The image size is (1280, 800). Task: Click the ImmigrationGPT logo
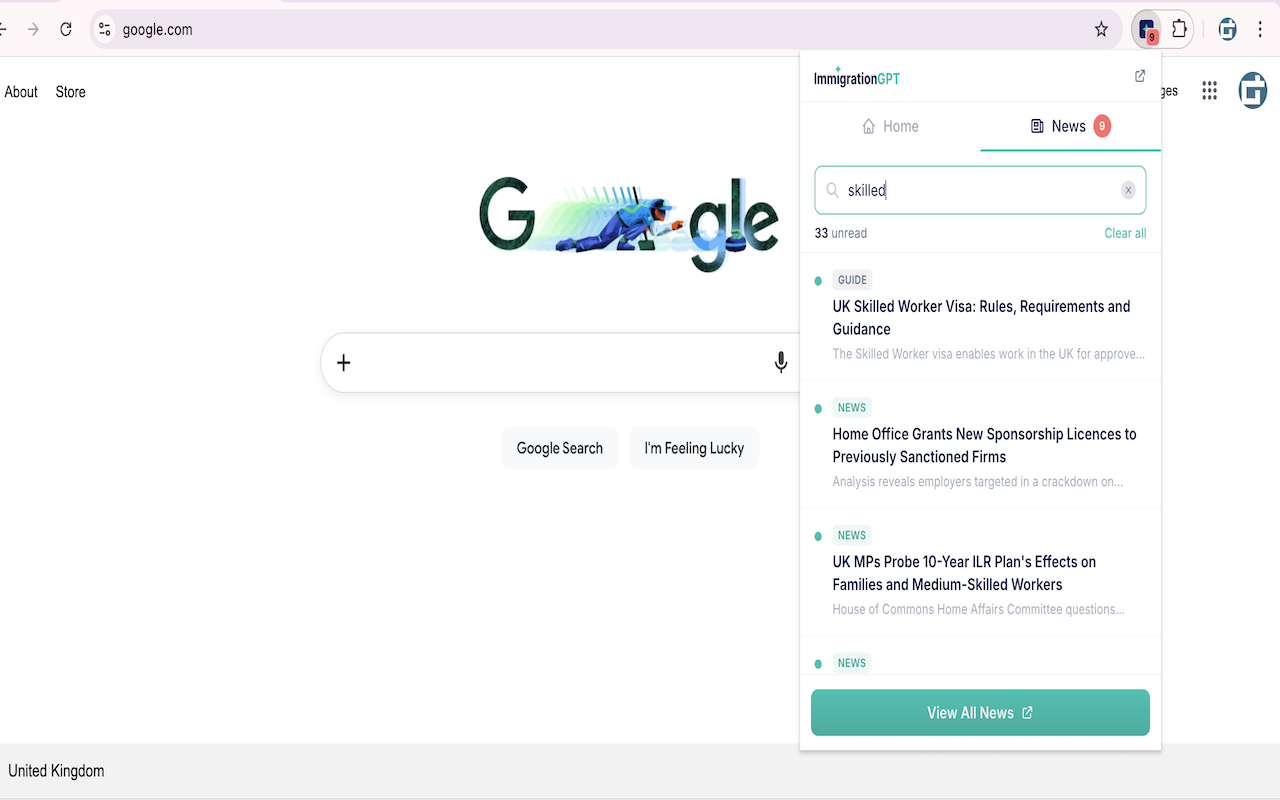pyautogui.click(x=856, y=77)
